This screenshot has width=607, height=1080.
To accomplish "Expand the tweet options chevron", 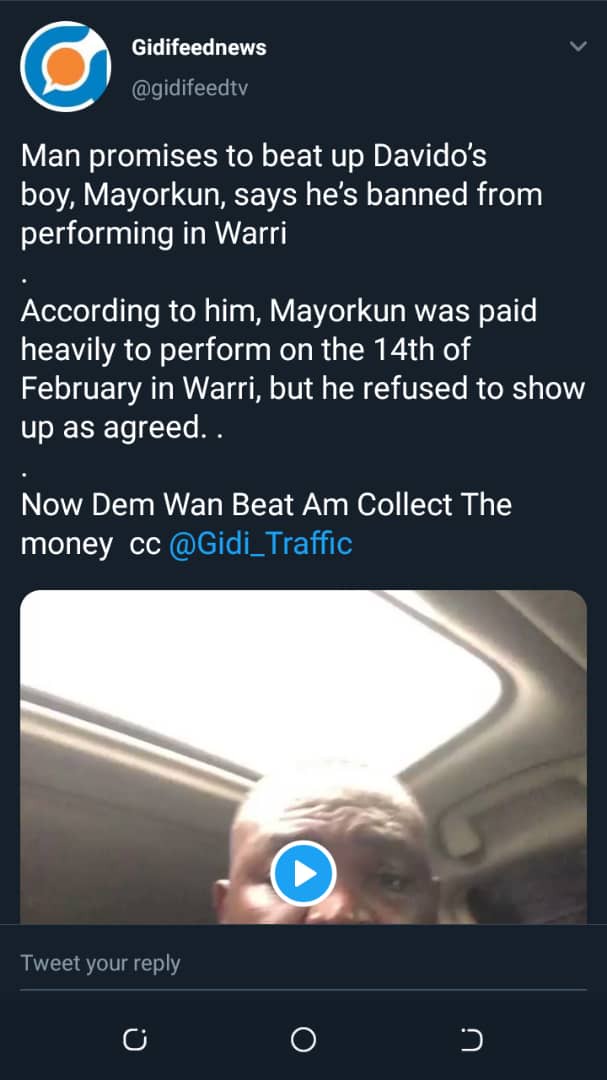I will coord(577,47).
